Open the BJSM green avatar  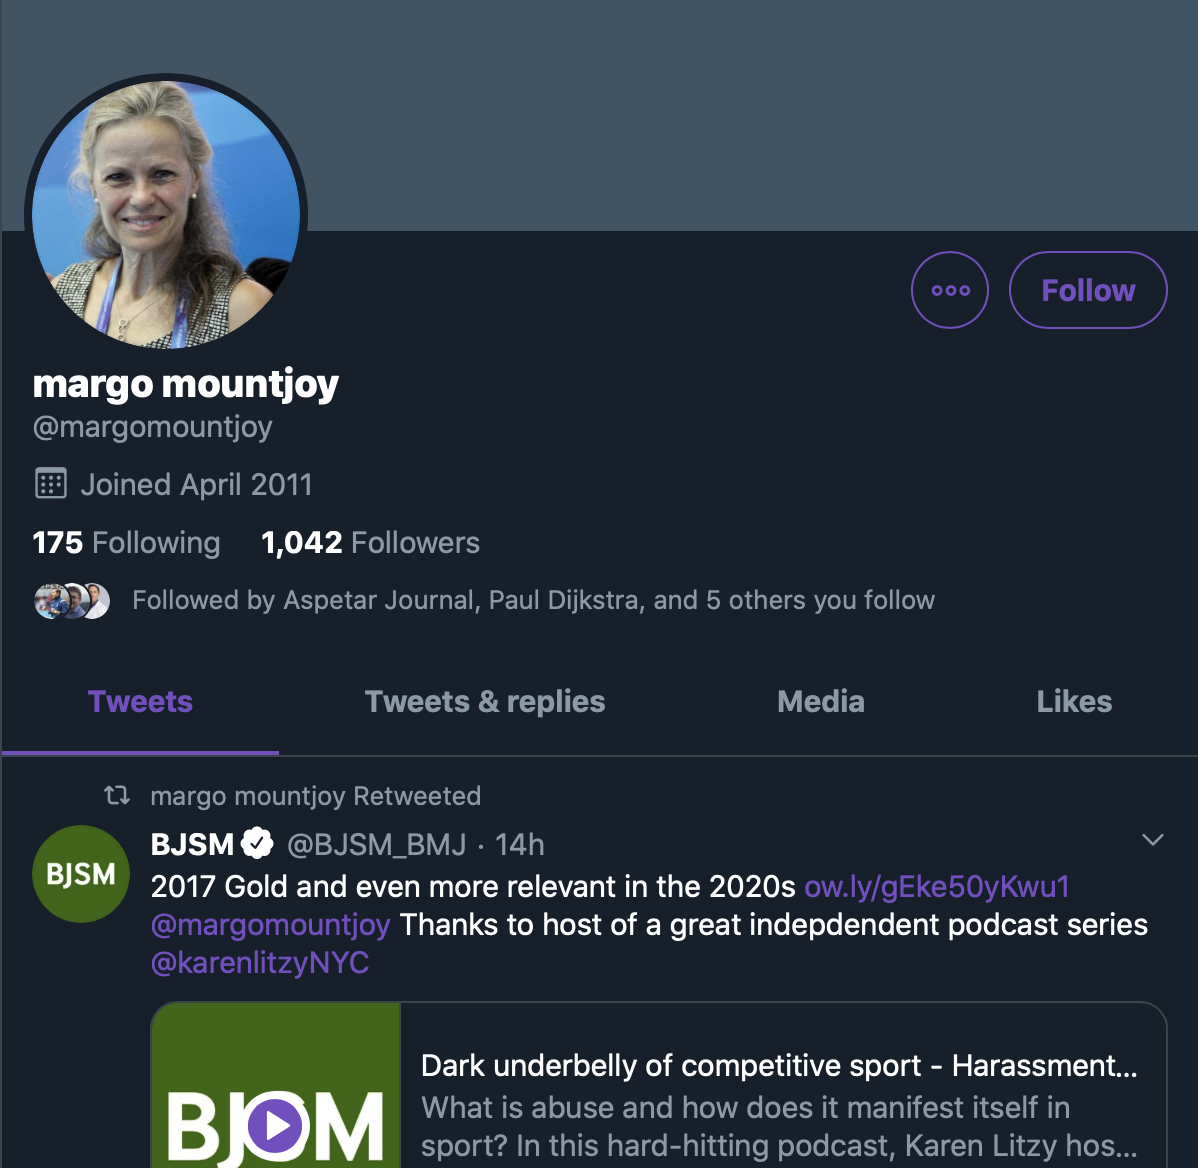tap(81, 874)
